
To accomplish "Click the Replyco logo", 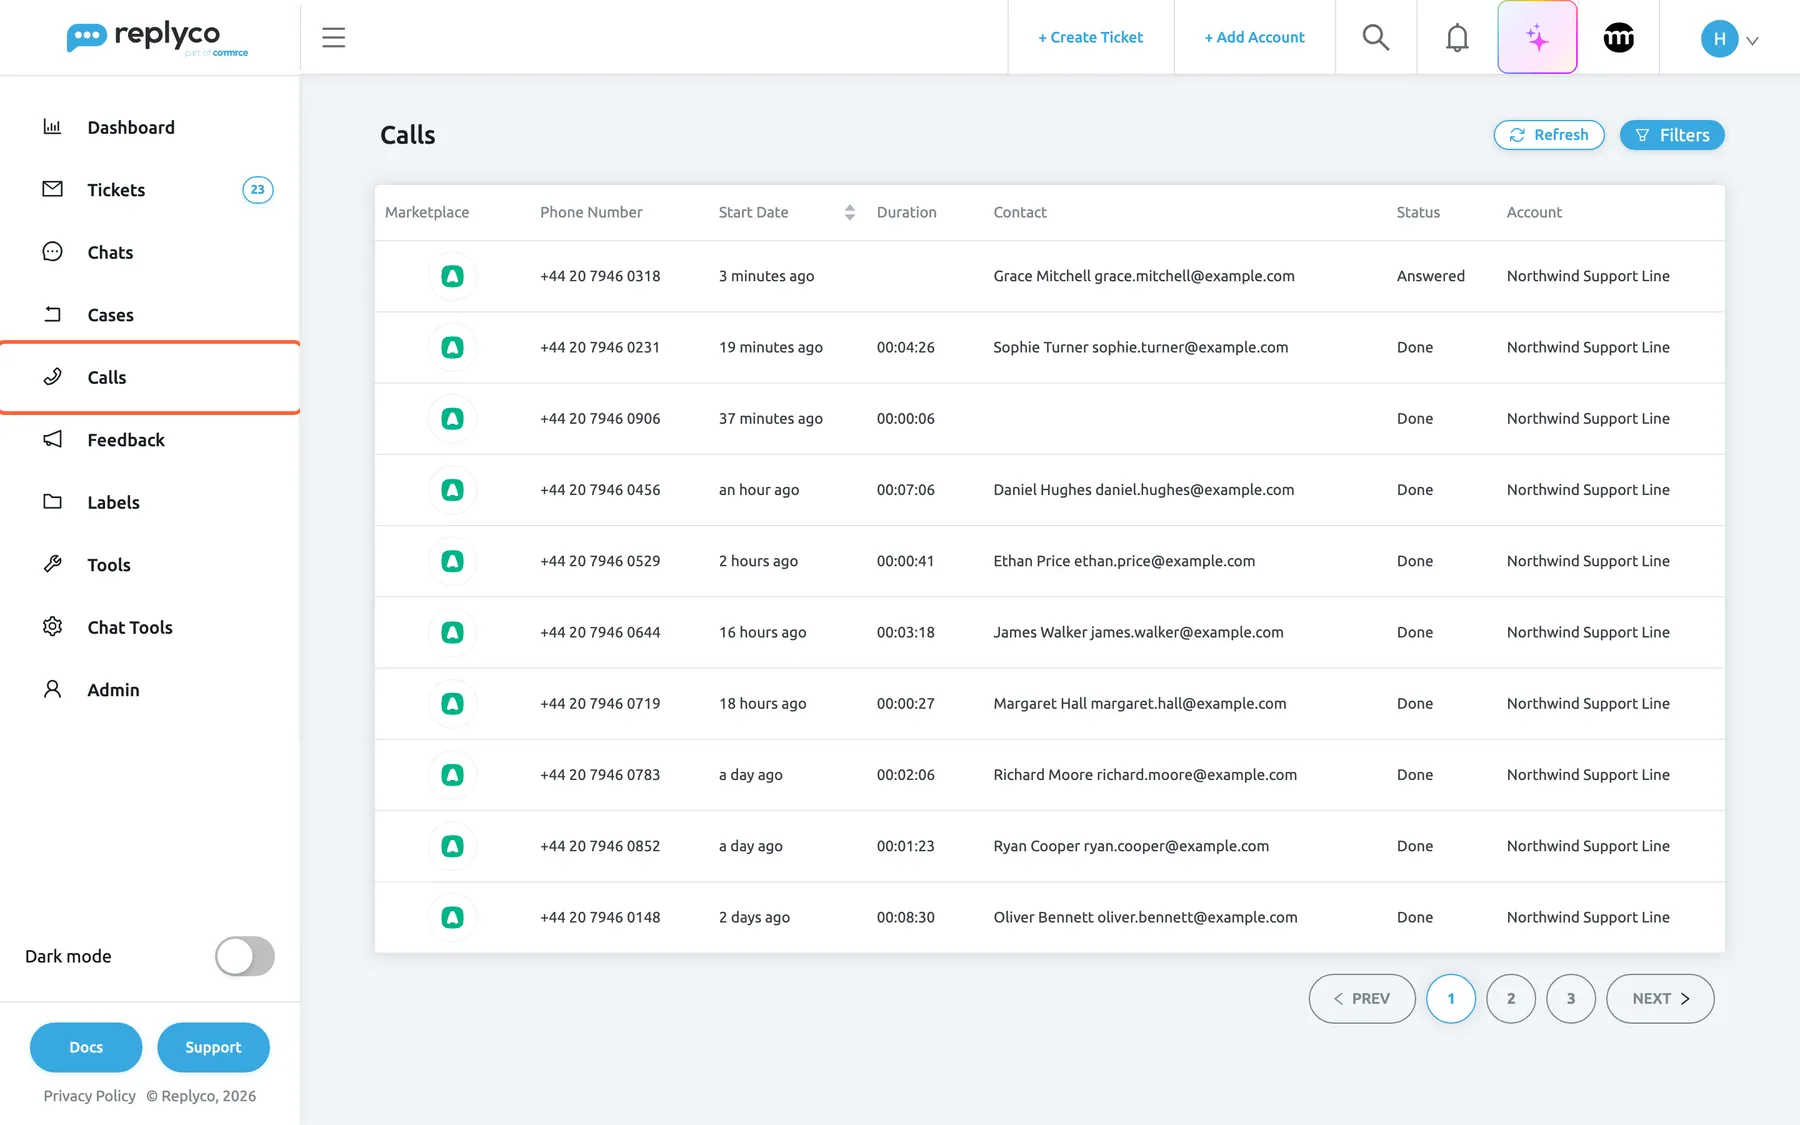I will (157, 38).
